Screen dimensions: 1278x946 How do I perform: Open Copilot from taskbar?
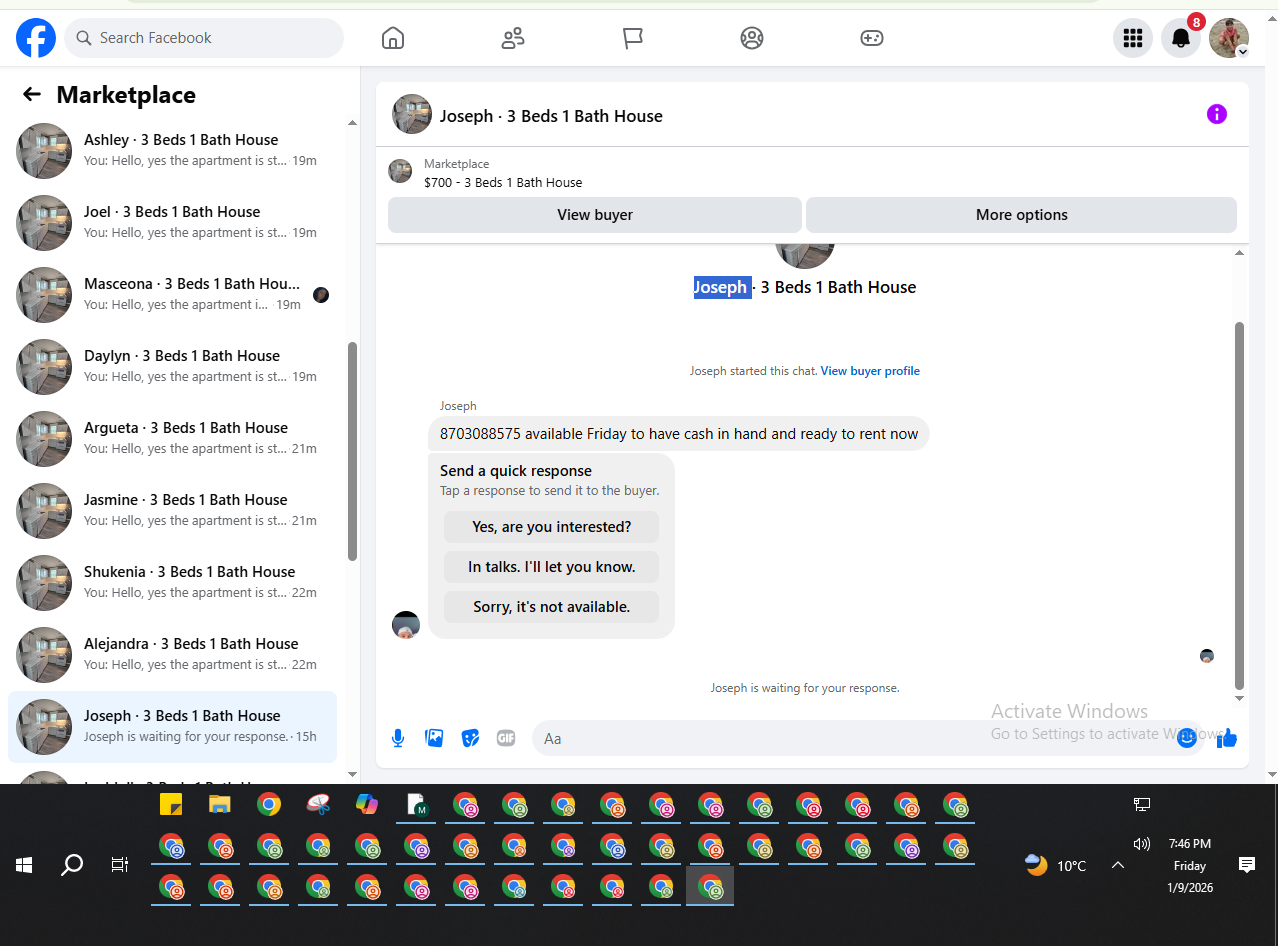(x=367, y=804)
